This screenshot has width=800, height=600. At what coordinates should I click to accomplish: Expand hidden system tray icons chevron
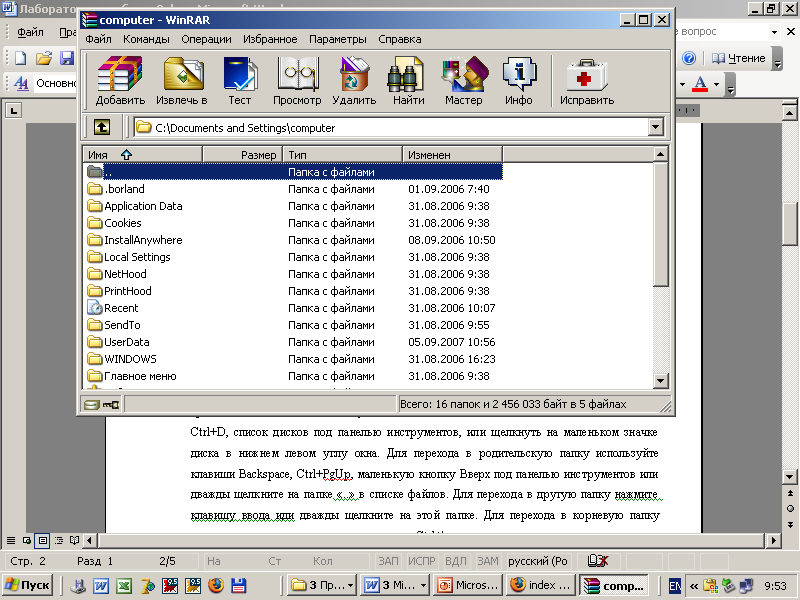[694, 586]
